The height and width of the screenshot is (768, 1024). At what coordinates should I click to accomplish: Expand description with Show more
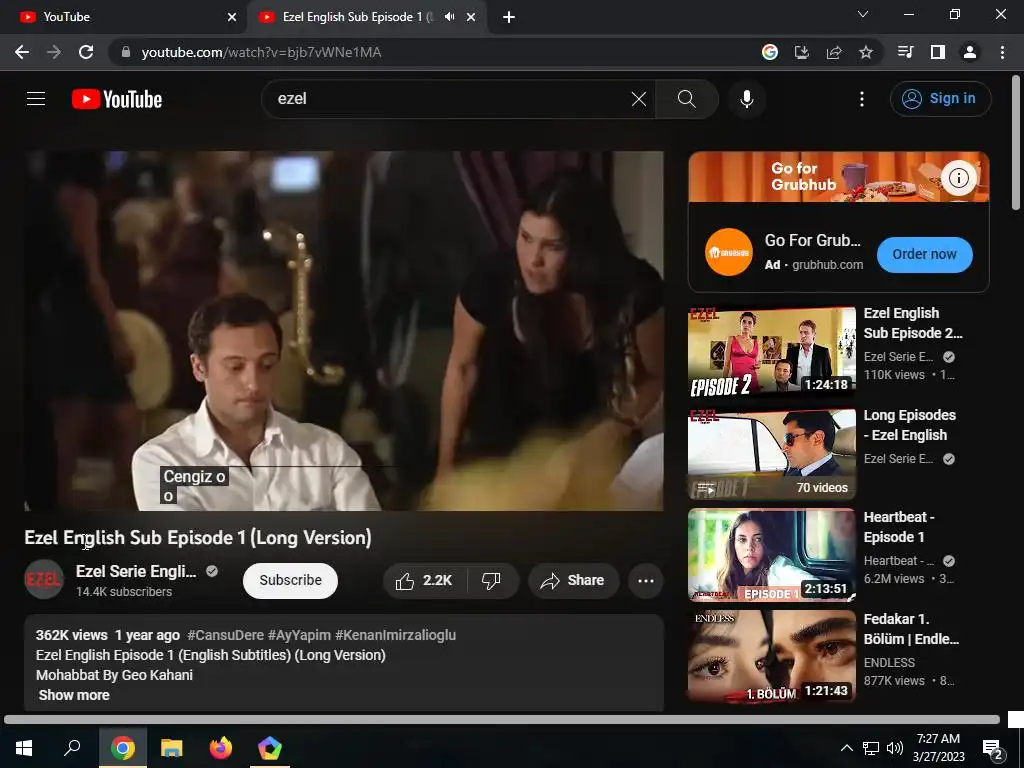74,695
